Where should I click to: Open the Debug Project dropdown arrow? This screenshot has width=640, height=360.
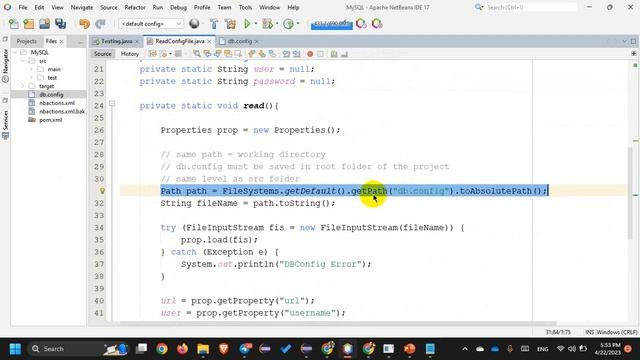[x=277, y=24]
